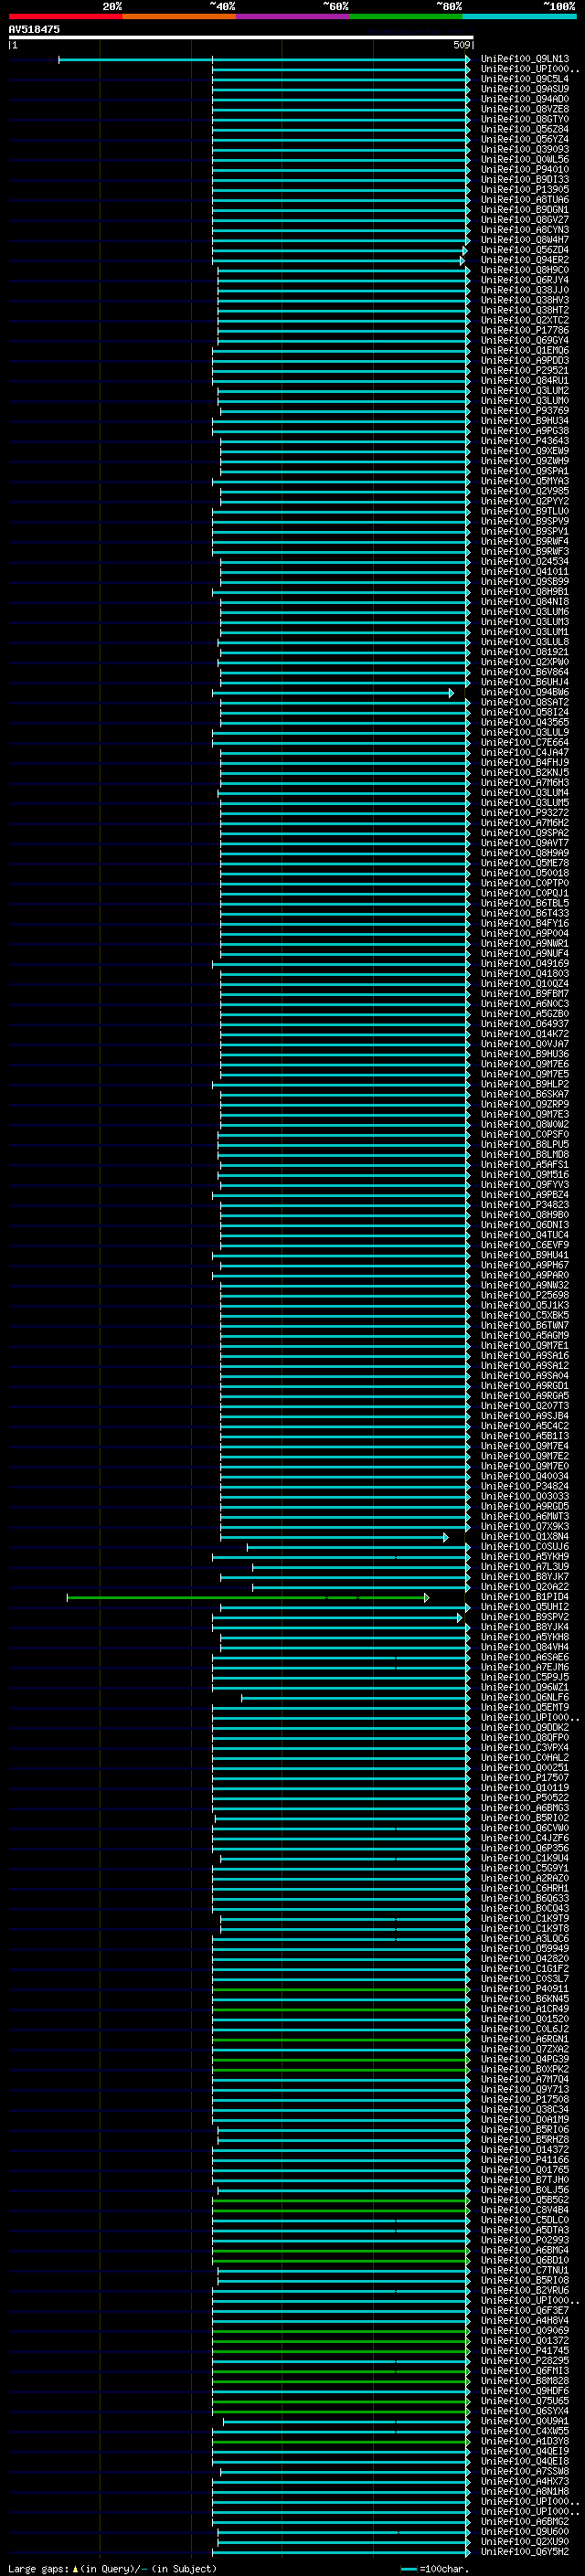Image resolution: width=585 pixels, height=2576 pixels.
Task: Click the arrowhead ending the Q1X8N4 alignment
Action: (446, 1537)
